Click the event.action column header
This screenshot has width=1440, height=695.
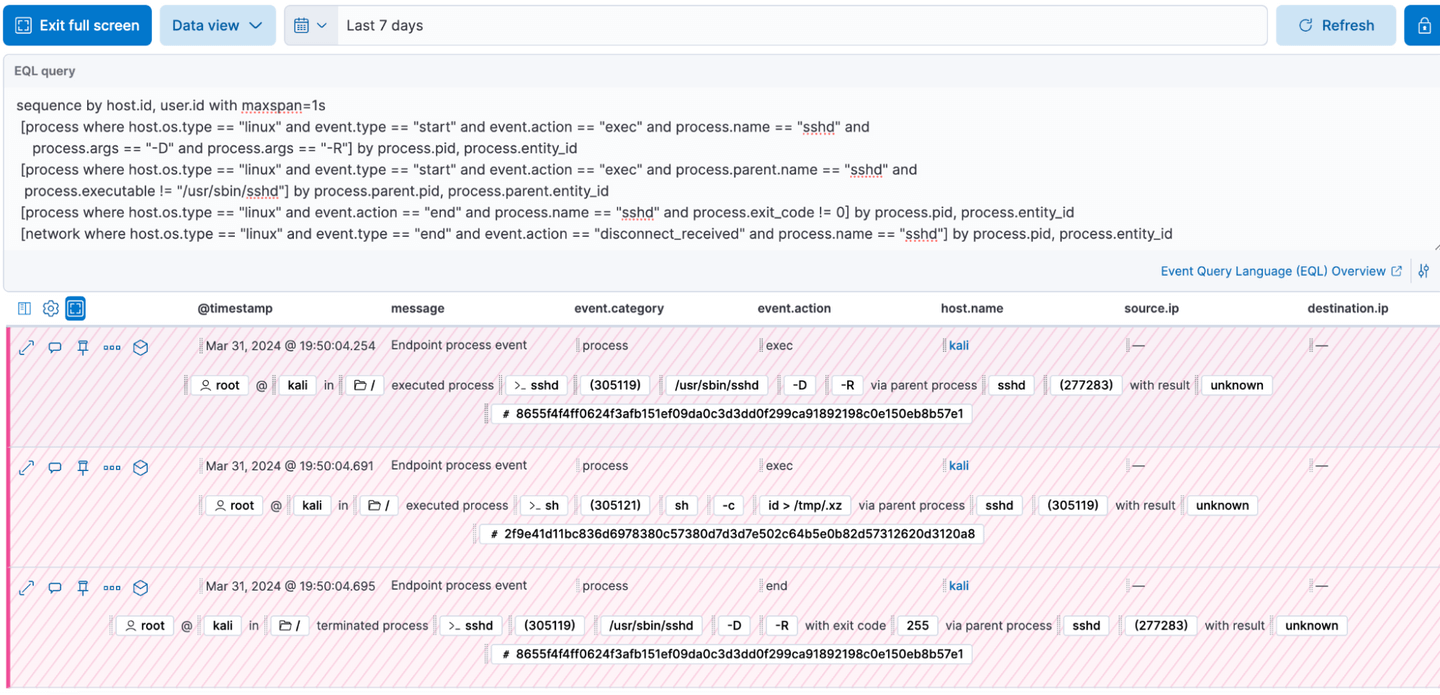tap(794, 309)
